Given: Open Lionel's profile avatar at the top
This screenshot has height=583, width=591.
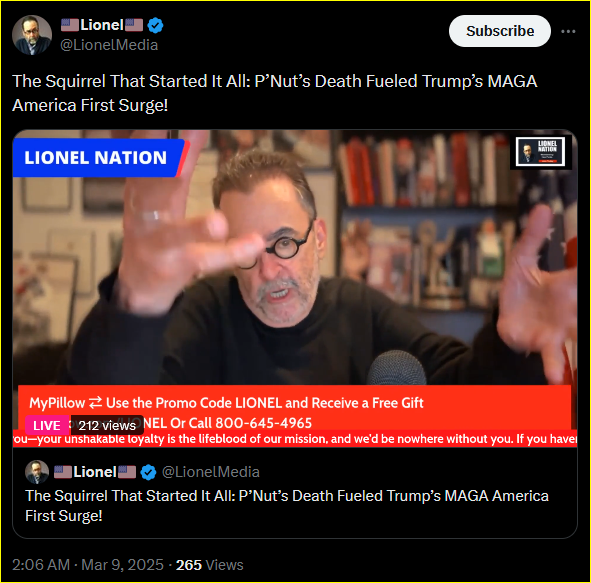Looking at the screenshot, I should (x=32, y=35).
